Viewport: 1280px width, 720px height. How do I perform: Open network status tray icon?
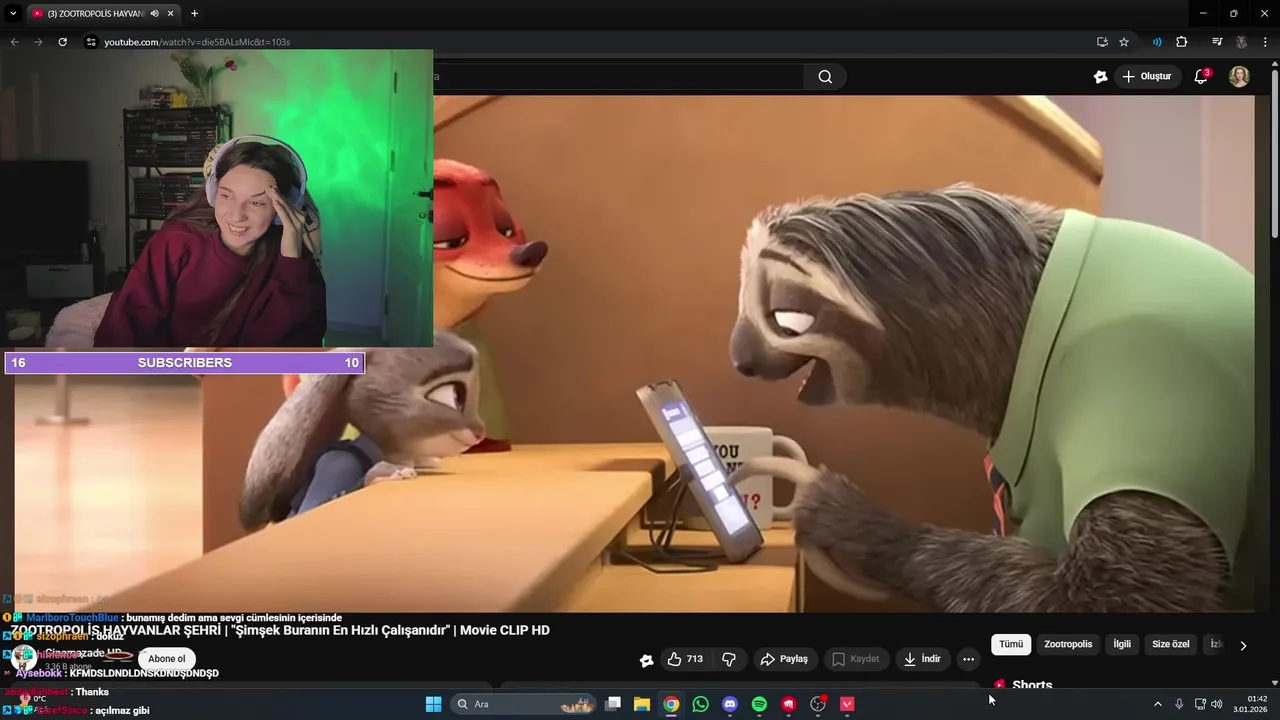(x=1200, y=704)
